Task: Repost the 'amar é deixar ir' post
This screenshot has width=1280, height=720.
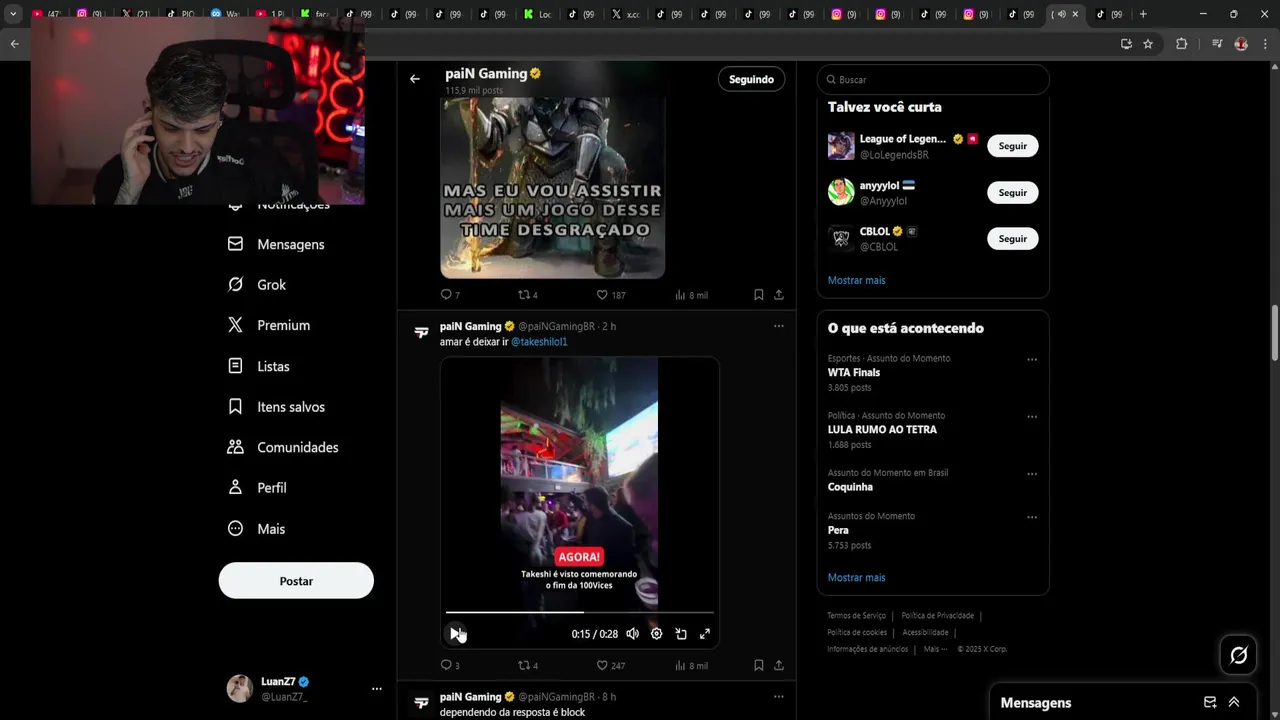Action: click(528, 665)
